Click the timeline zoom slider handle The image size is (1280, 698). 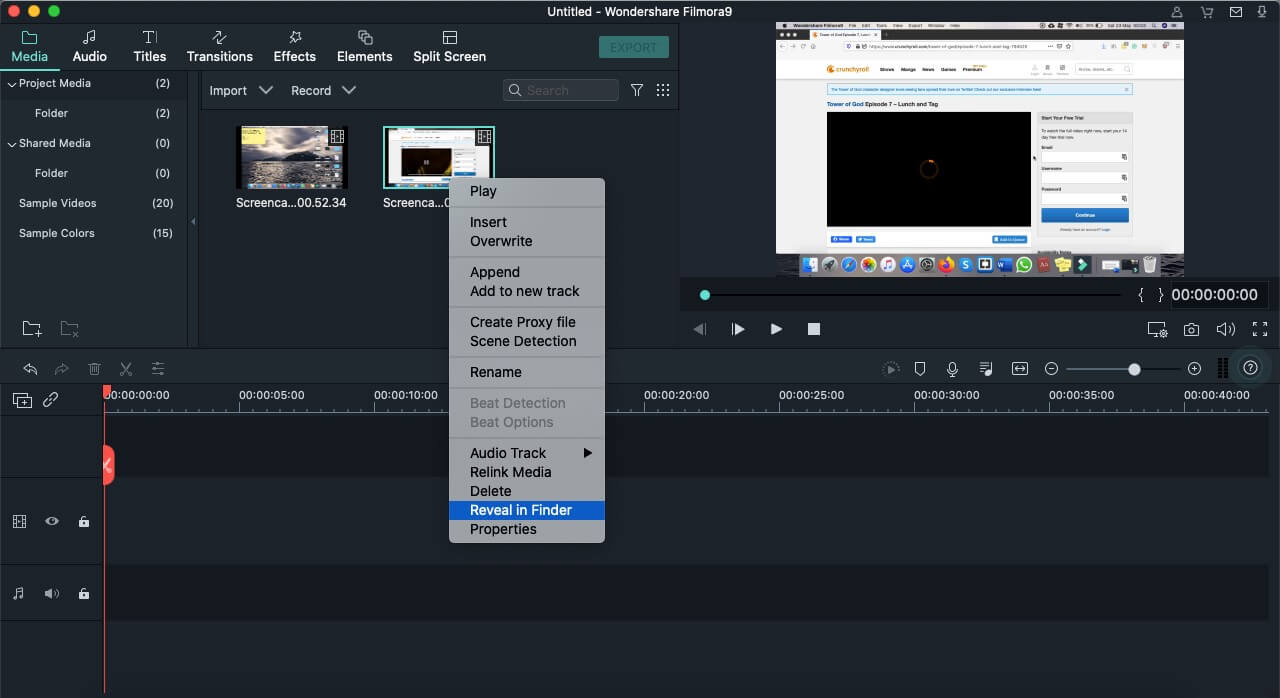tap(1134, 369)
